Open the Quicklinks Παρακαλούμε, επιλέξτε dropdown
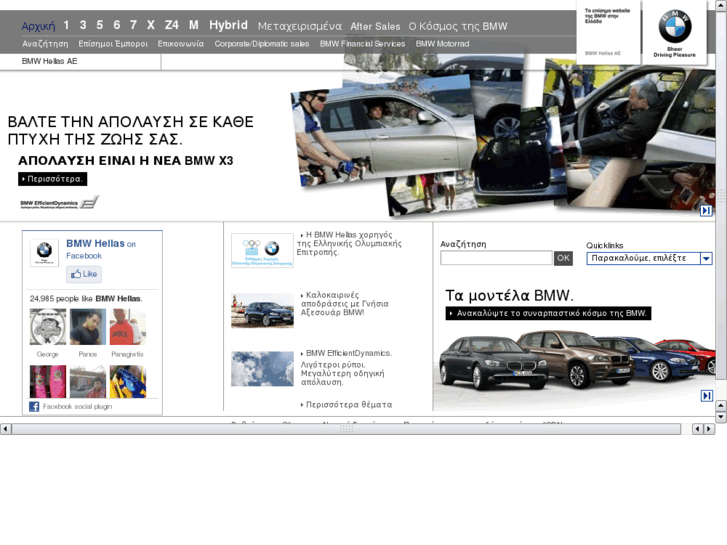727x545 pixels. (649, 258)
